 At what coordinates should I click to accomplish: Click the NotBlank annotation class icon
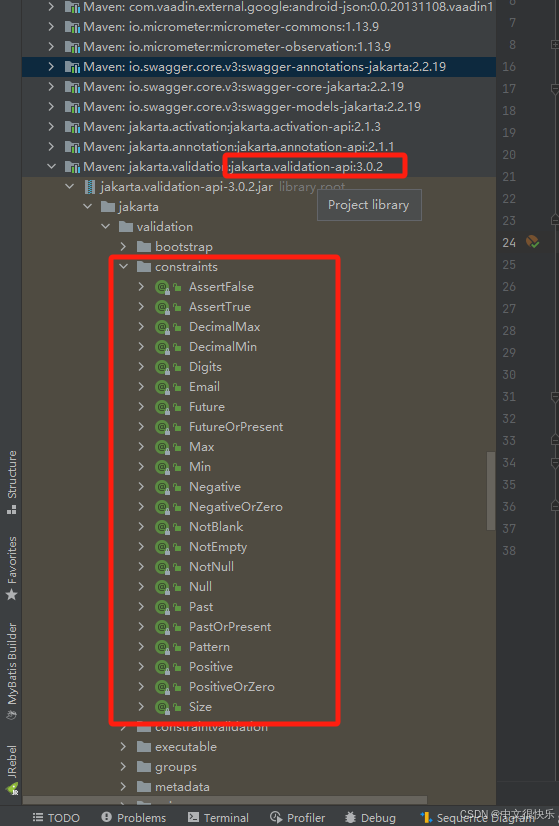point(162,527)
